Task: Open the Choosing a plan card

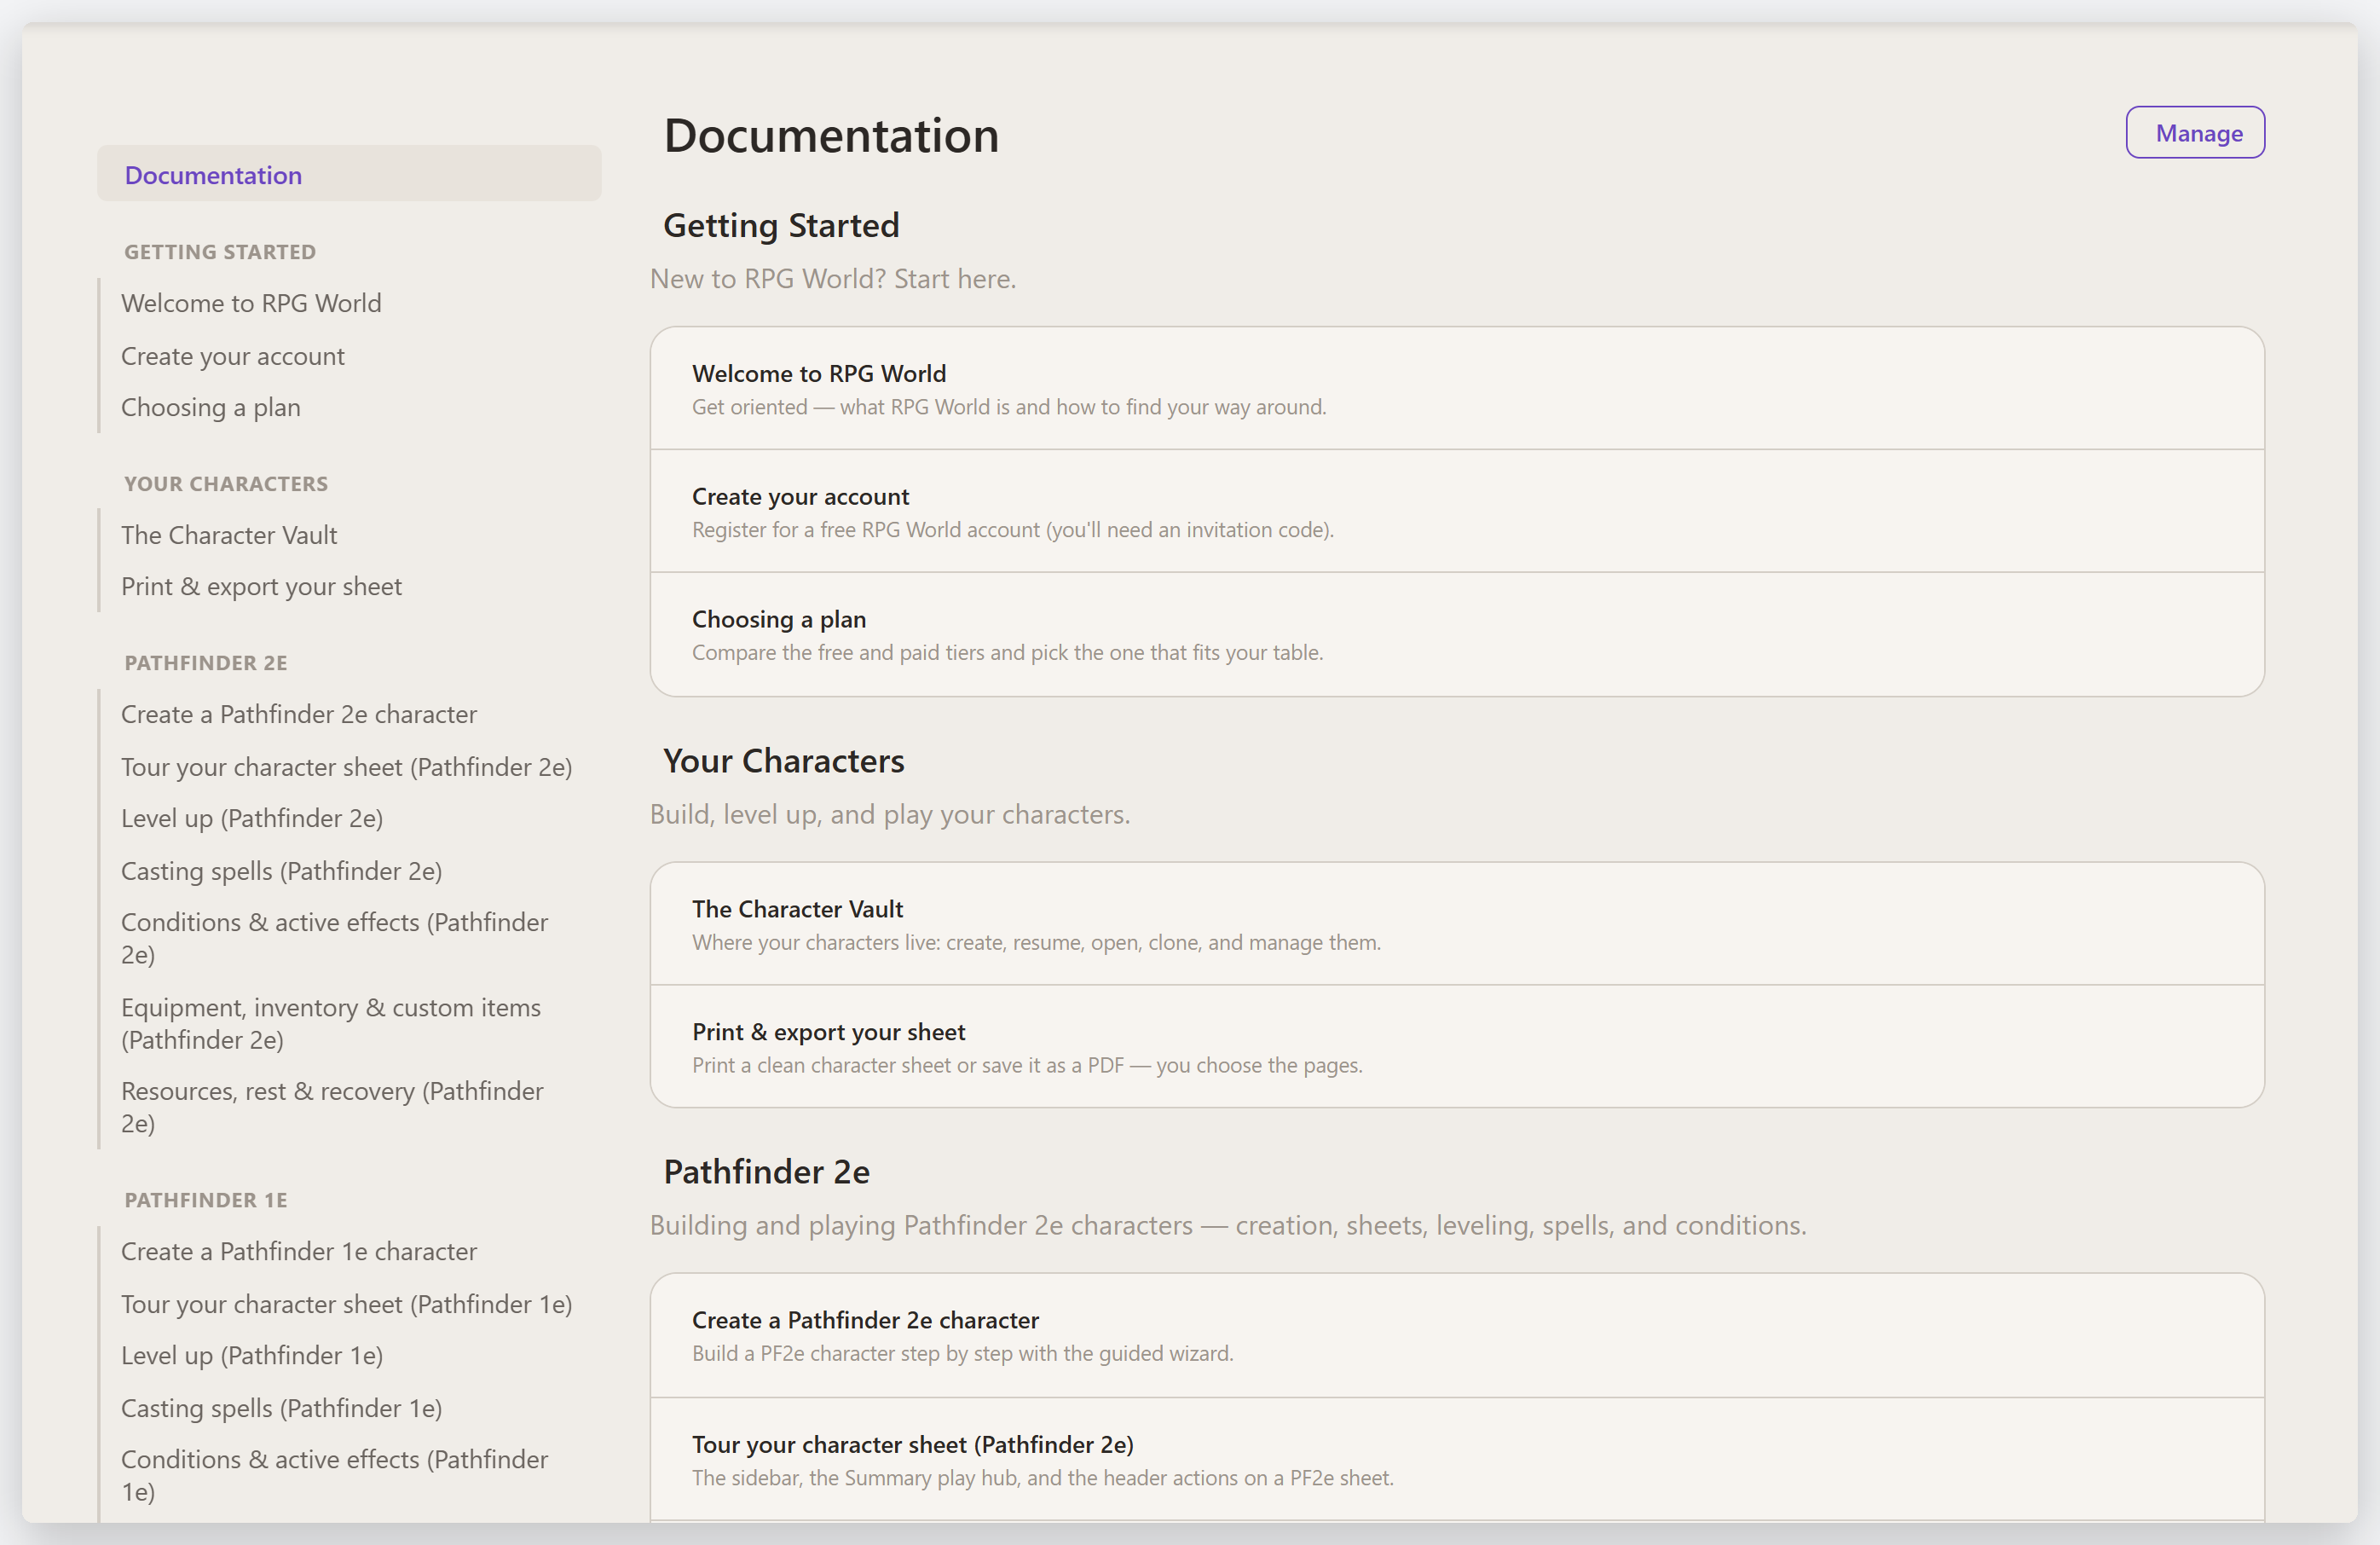Action: [1456, 634]
